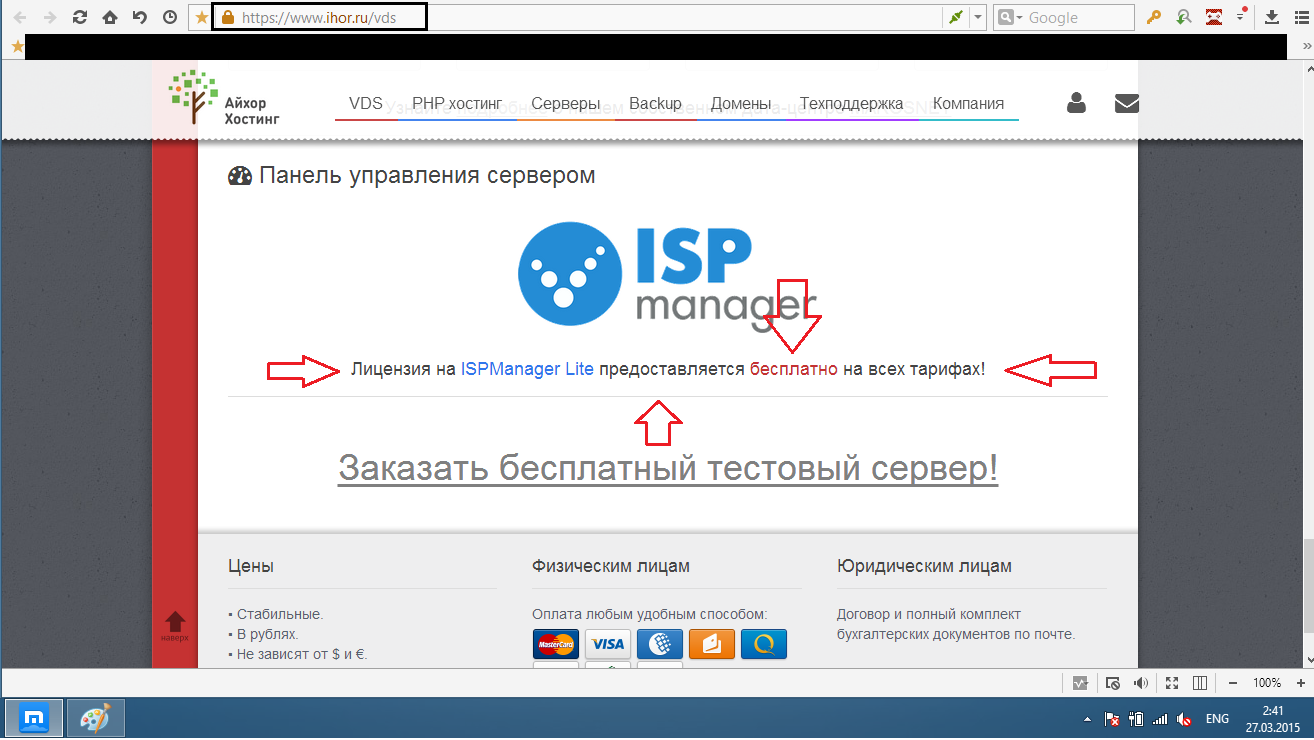Click the status bar fullscreen icon
Viewport: 1314px width, 740px height.
(x=1171, y=683)
